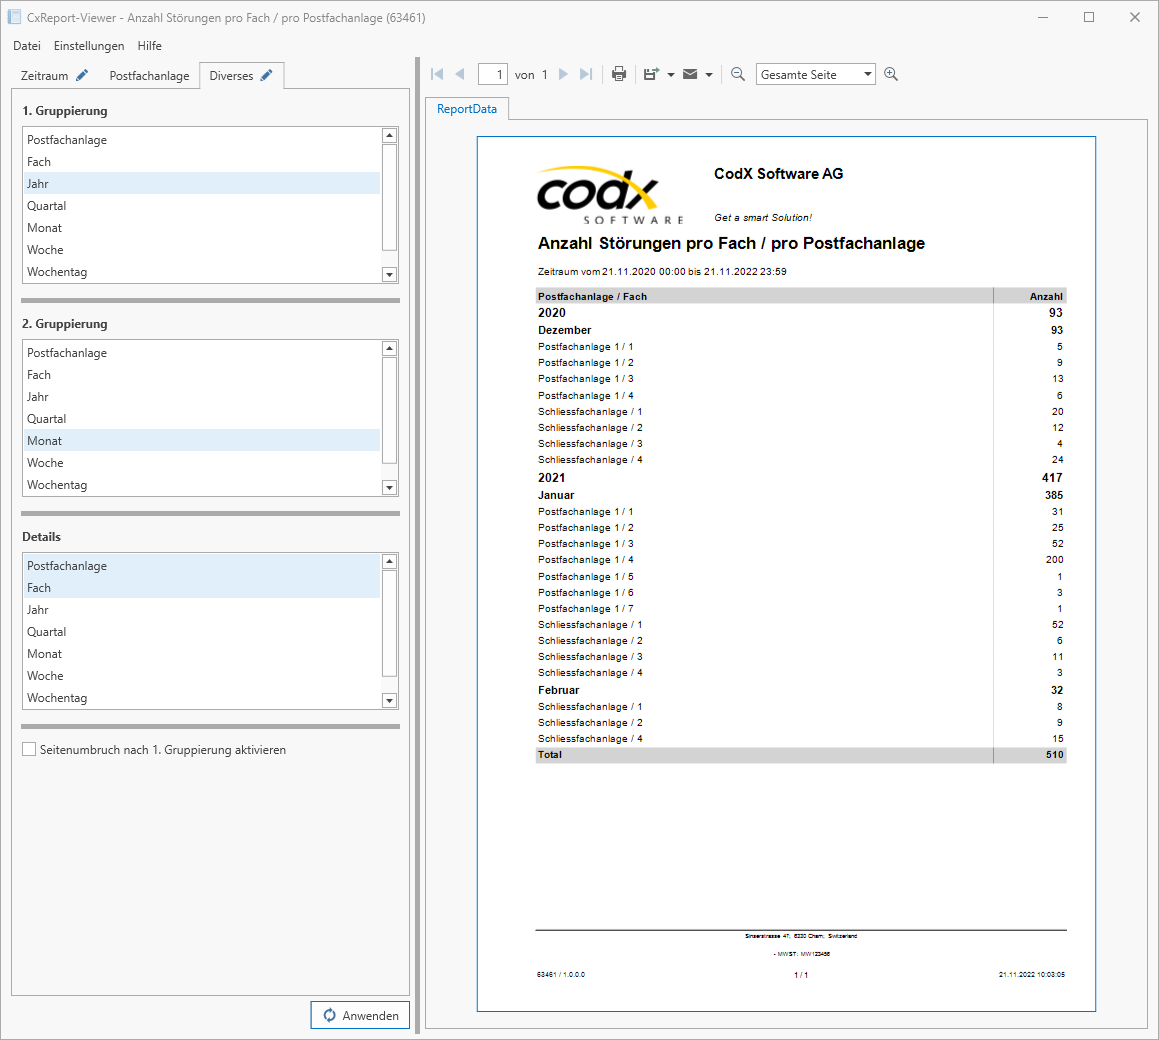Open the Gesamte Seite zoom dropdown

(868, 74)
